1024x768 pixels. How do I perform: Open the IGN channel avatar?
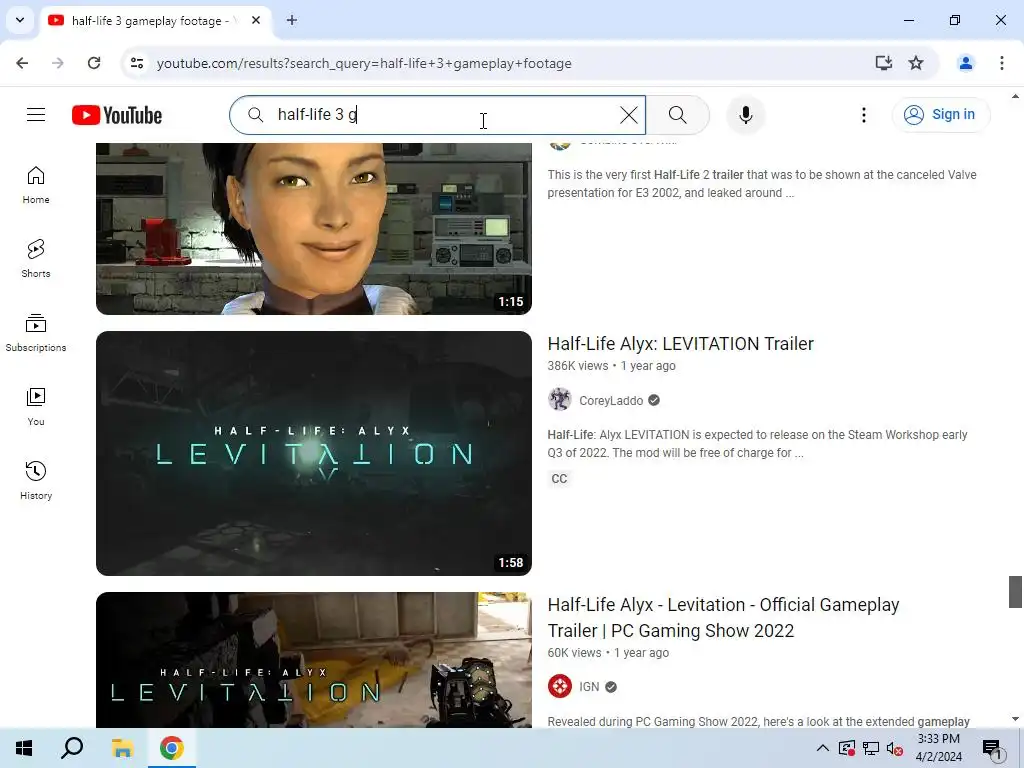560,686
